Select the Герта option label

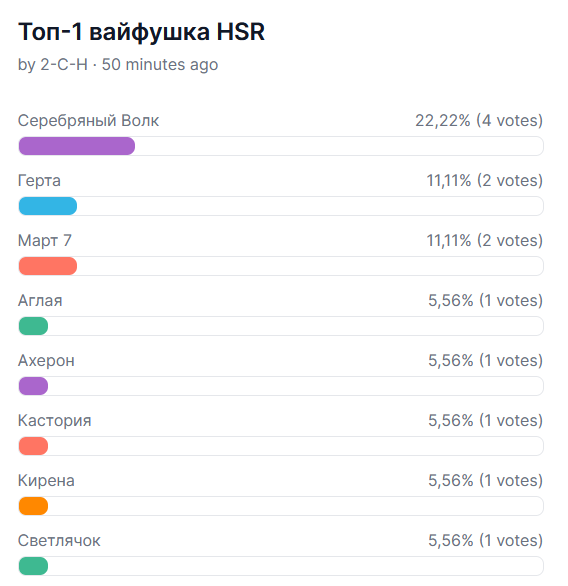coord(39,181)
